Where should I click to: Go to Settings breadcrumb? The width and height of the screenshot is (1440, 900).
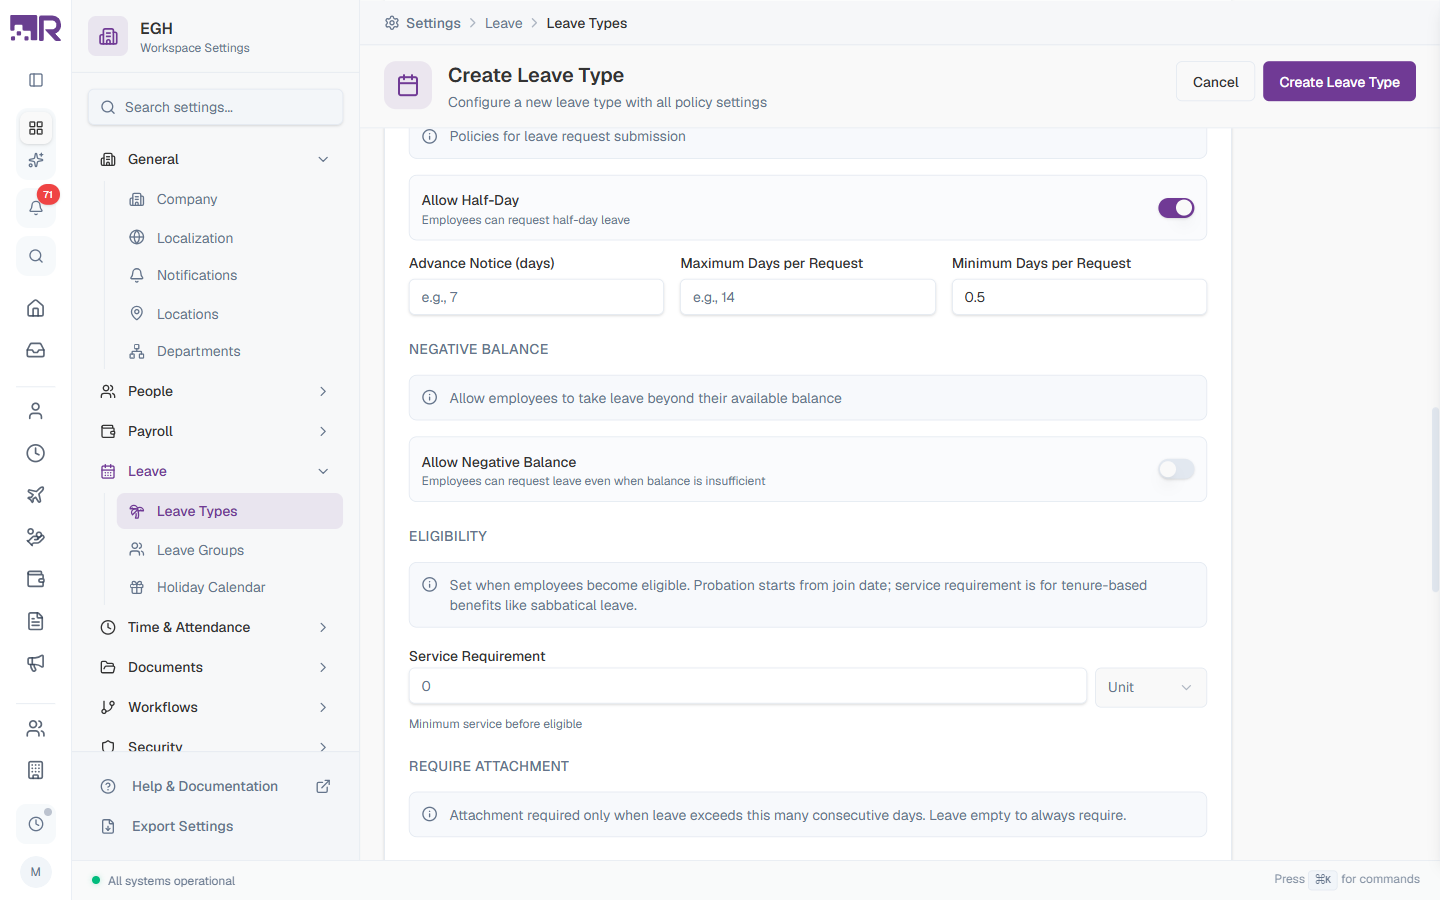pyautogui.click(x=433, y=23)
